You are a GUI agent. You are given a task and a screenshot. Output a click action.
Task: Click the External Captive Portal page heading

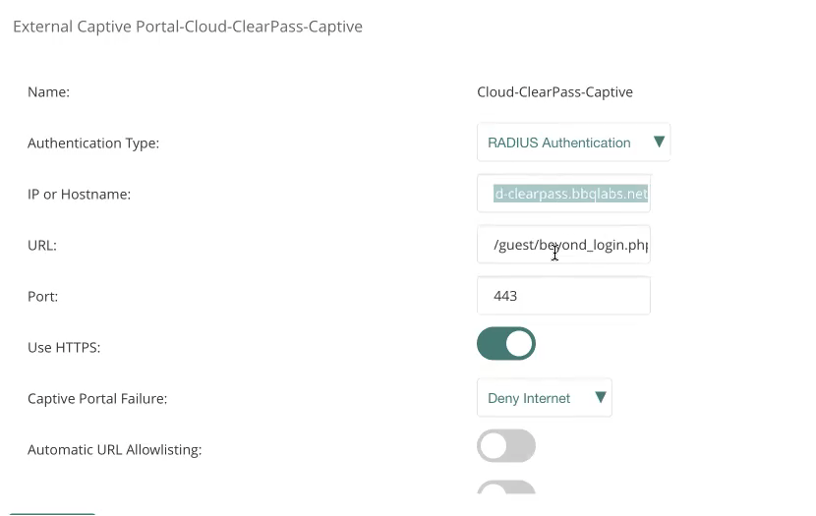tap(187, 27)
